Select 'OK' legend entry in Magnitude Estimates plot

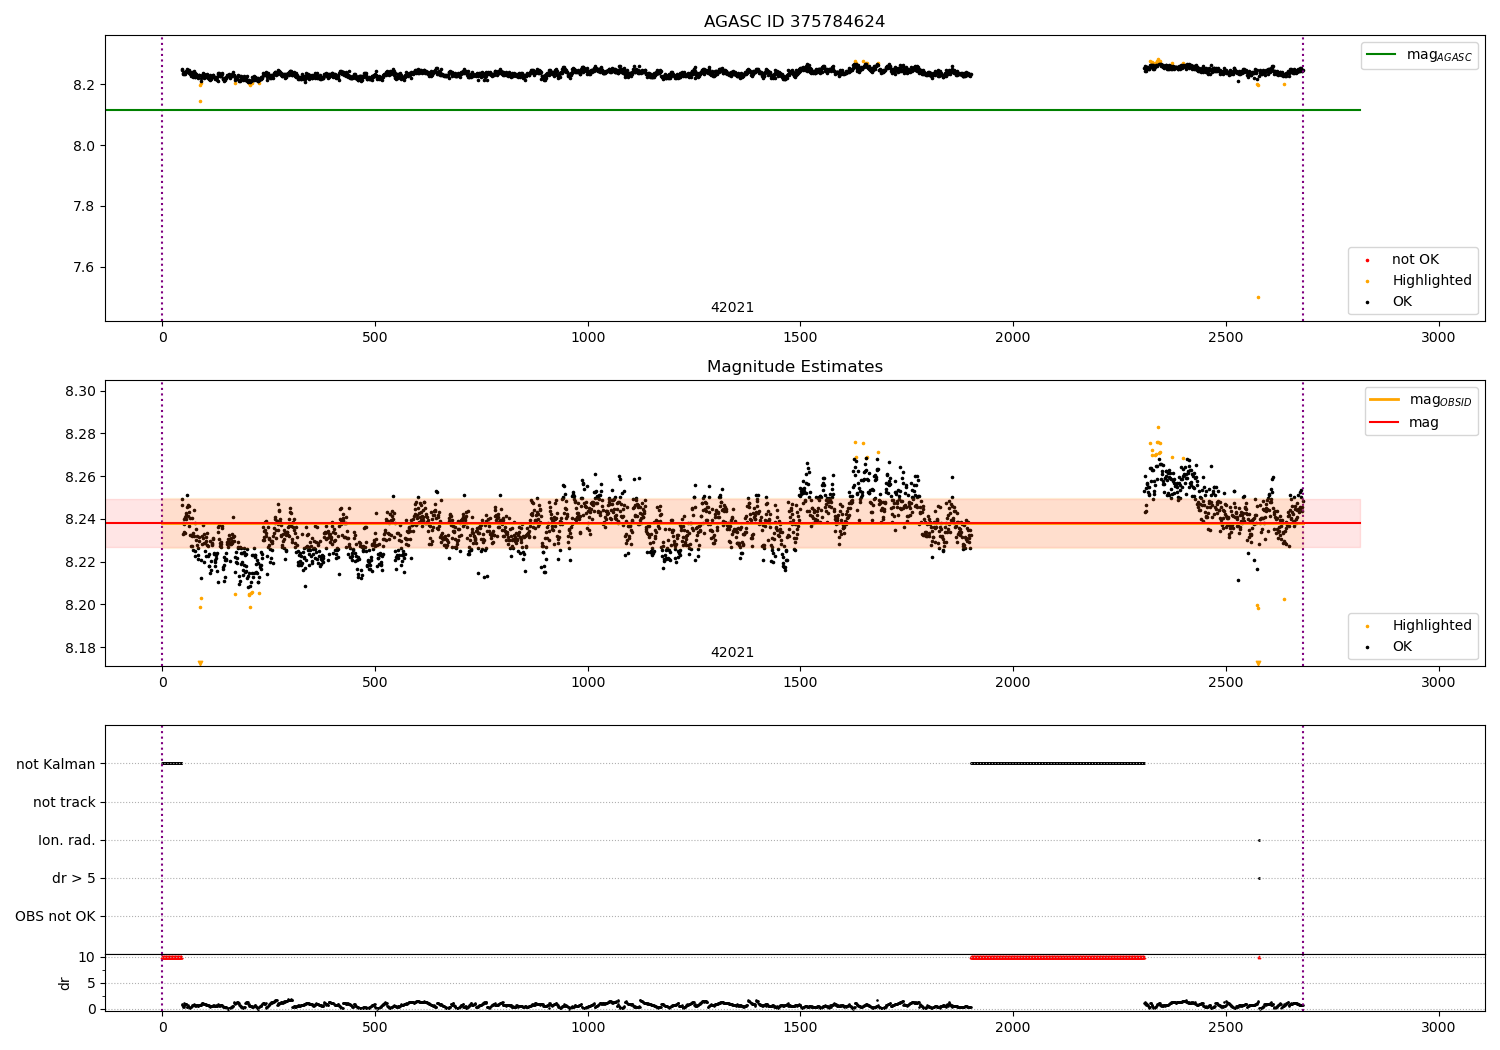1402,647
